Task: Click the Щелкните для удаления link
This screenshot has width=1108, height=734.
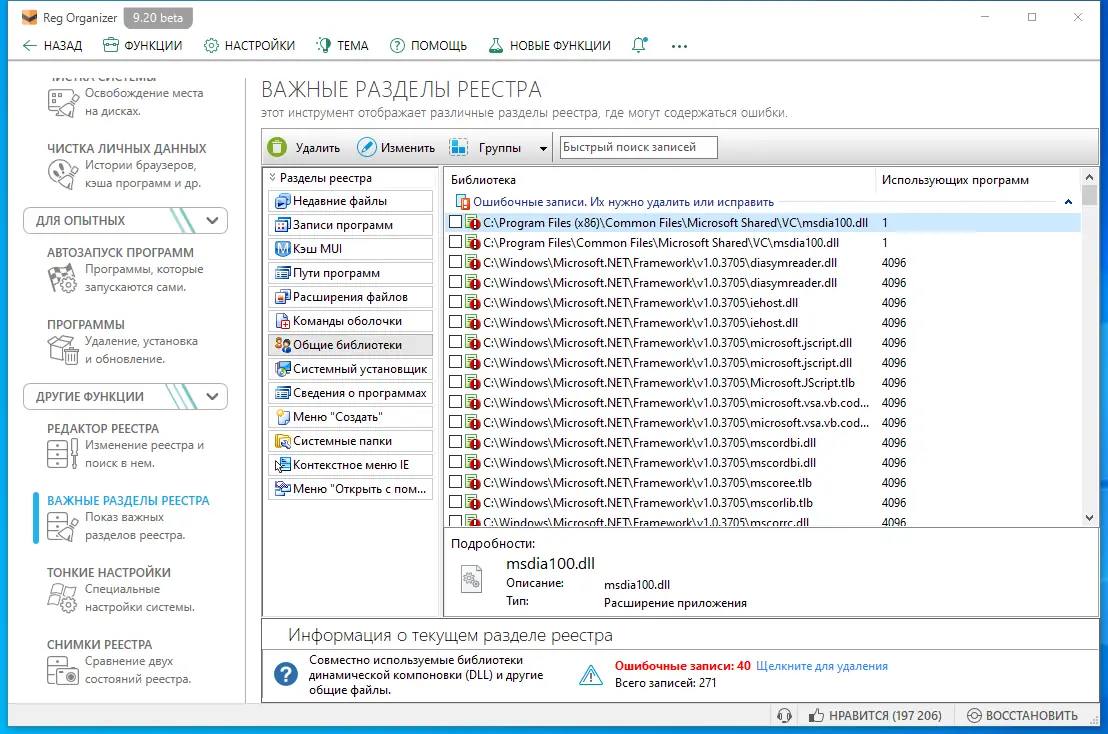Action: click(x=822, y=666)
